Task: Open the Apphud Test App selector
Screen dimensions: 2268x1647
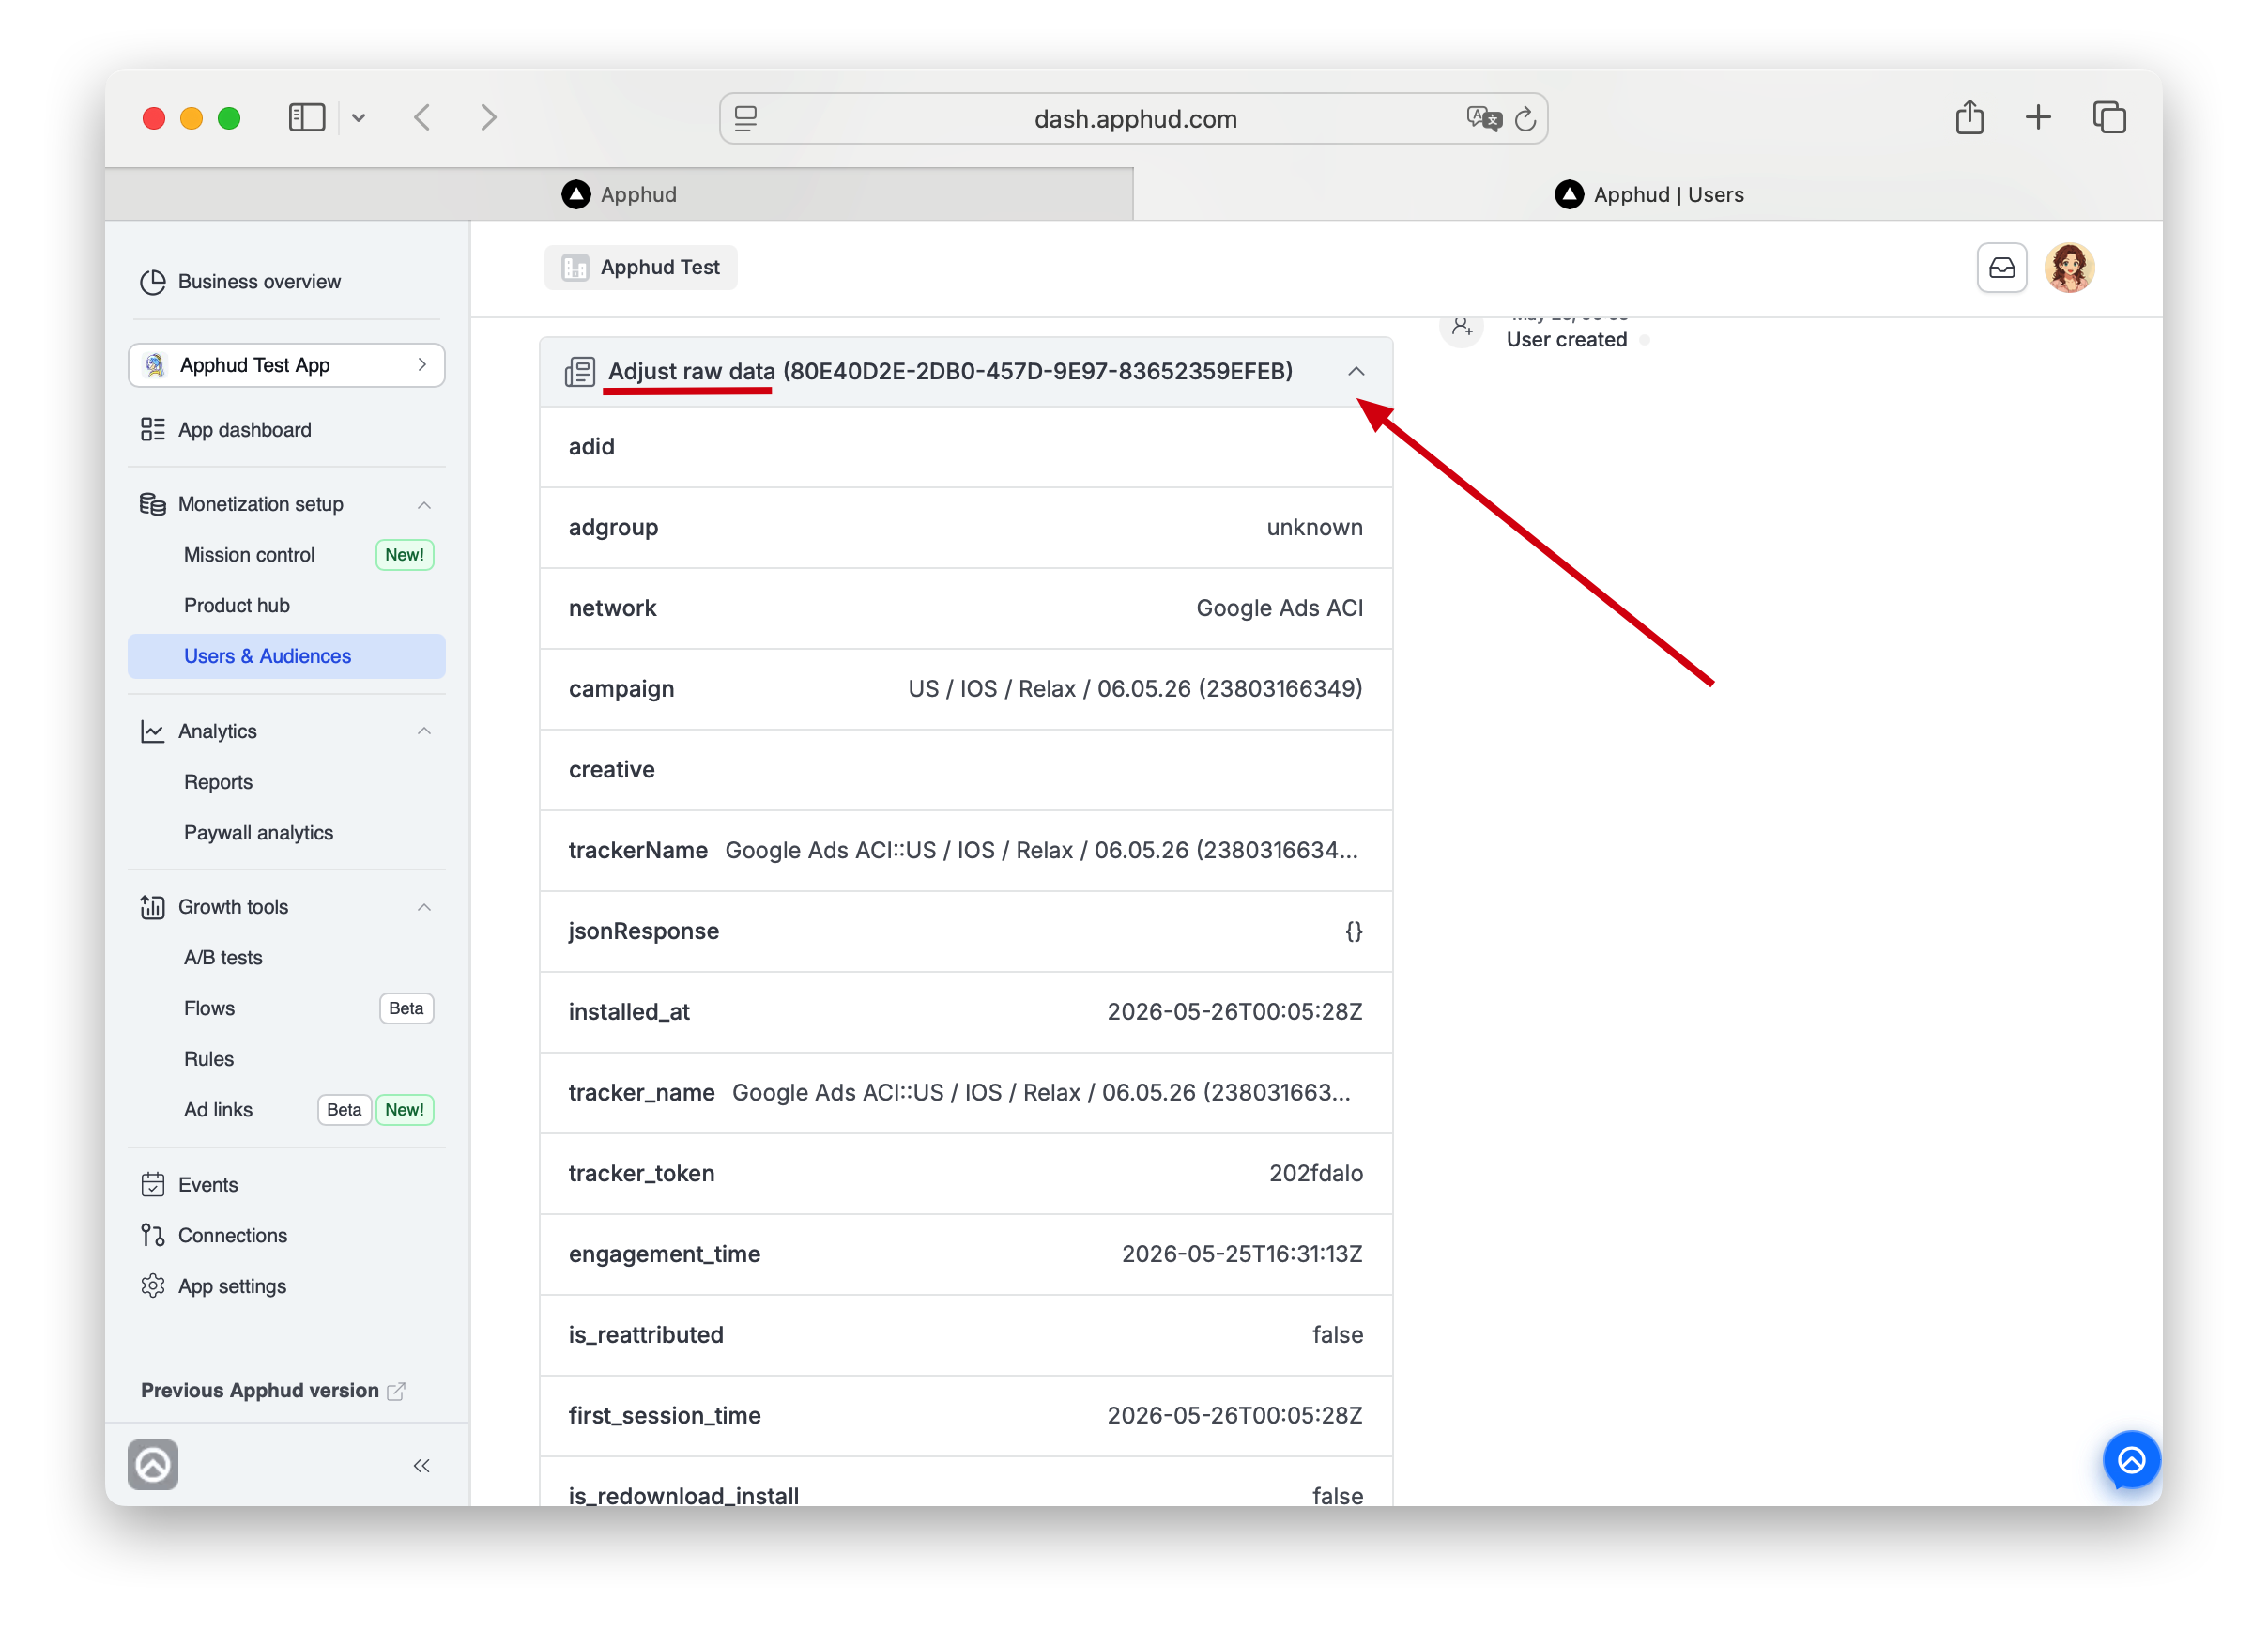Action: pyautogui.click(x=287, y=365)
